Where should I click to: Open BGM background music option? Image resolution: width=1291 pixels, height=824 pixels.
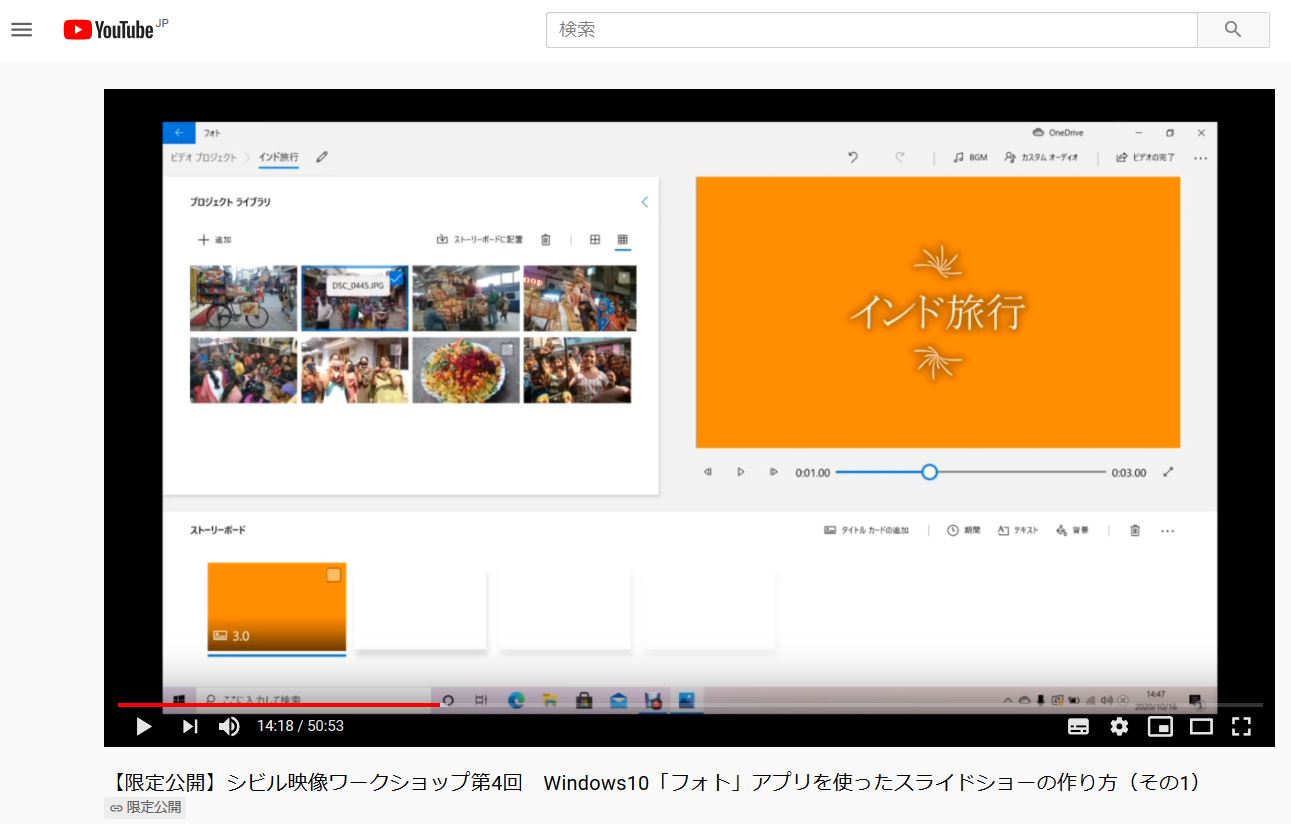pyautogui.click(x=970, y=157)
